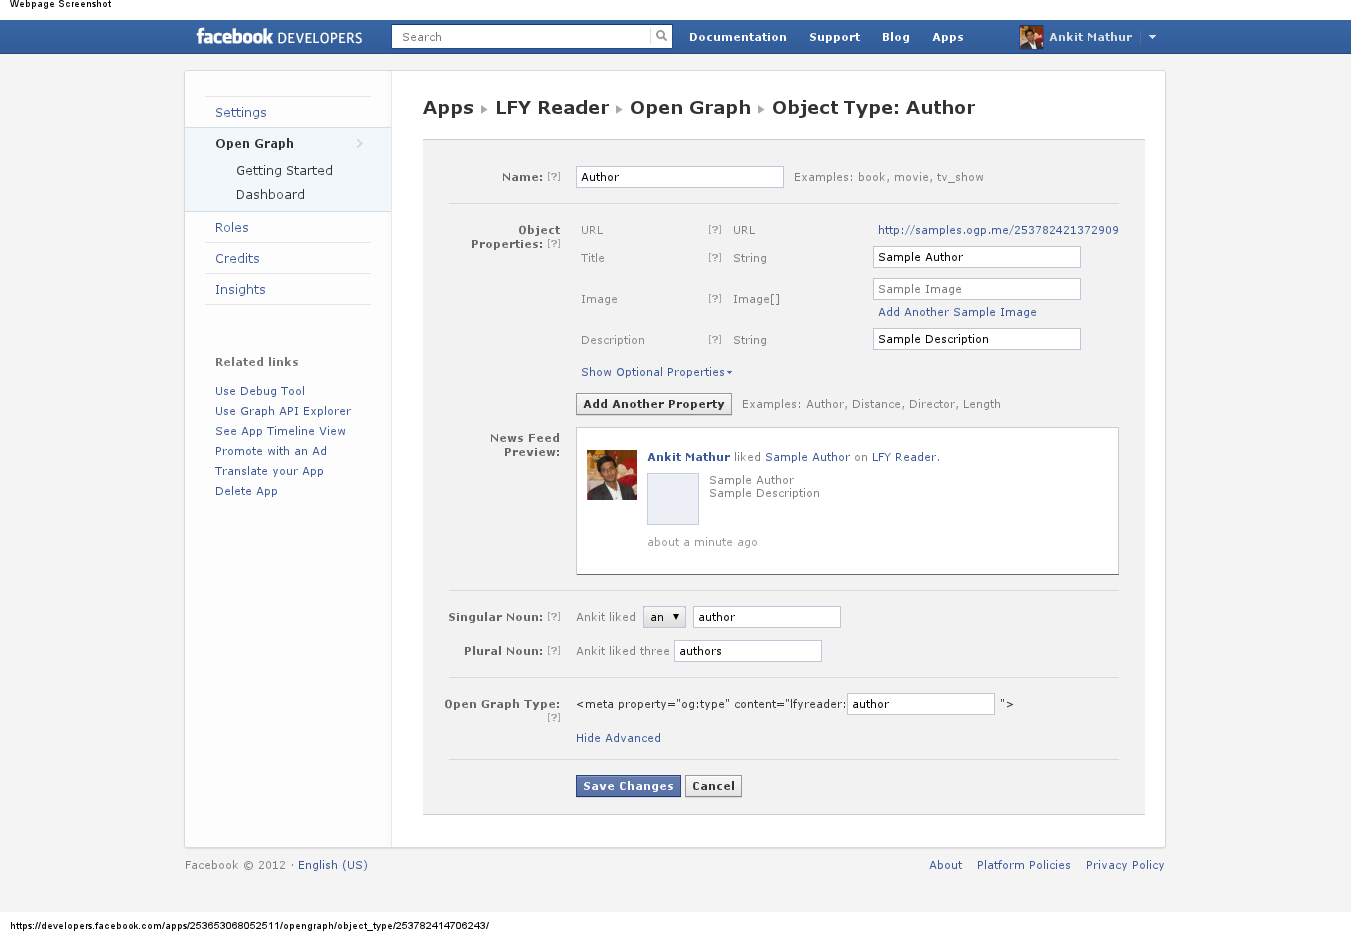This screenshot has width=1351, height=932.
Task: Open the article 'an' dropdown
Action: tap(664, 617)
